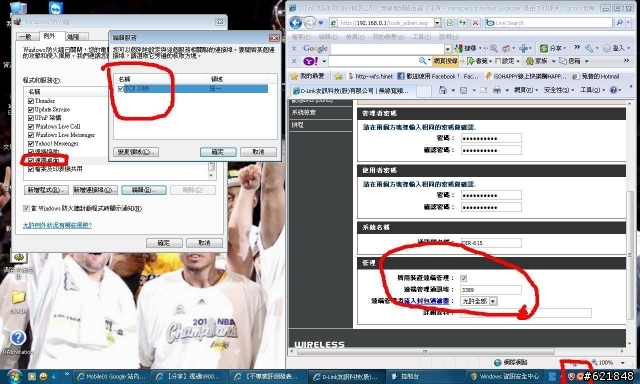
Task: Open the Yahoo logo dropdown arrow
Action: (324, 61)
